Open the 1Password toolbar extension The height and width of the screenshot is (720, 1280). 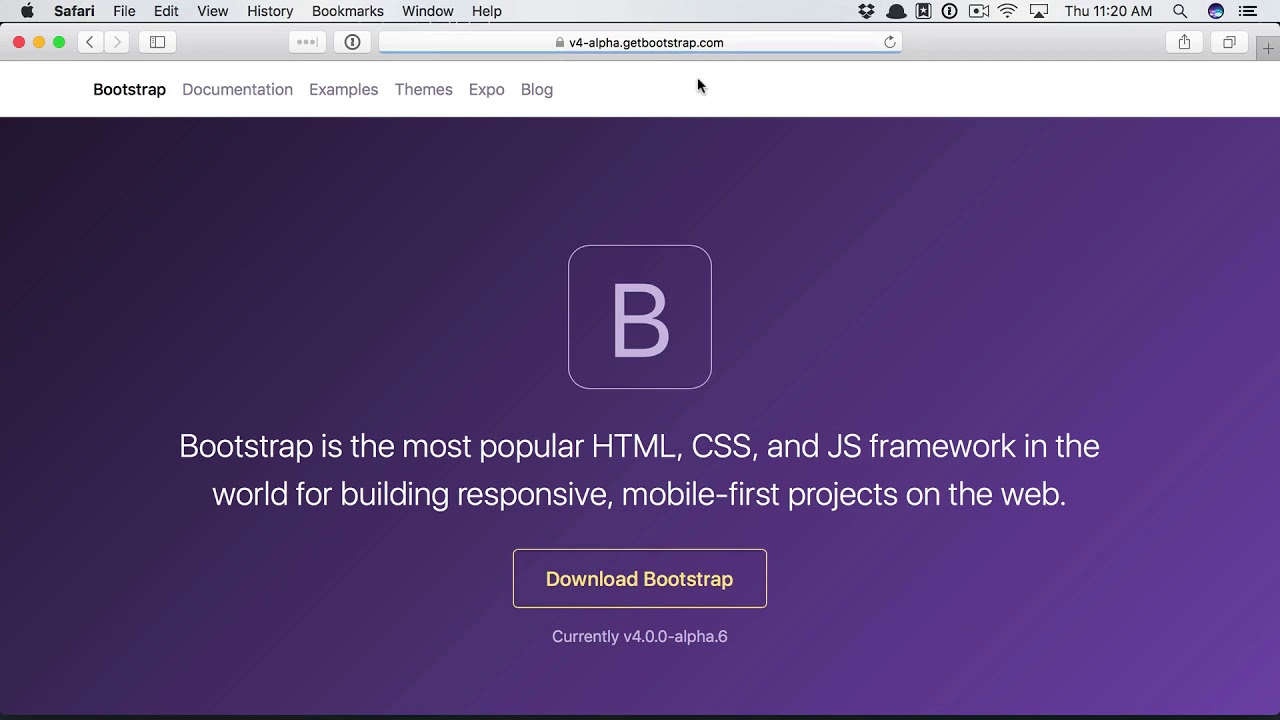352,42
